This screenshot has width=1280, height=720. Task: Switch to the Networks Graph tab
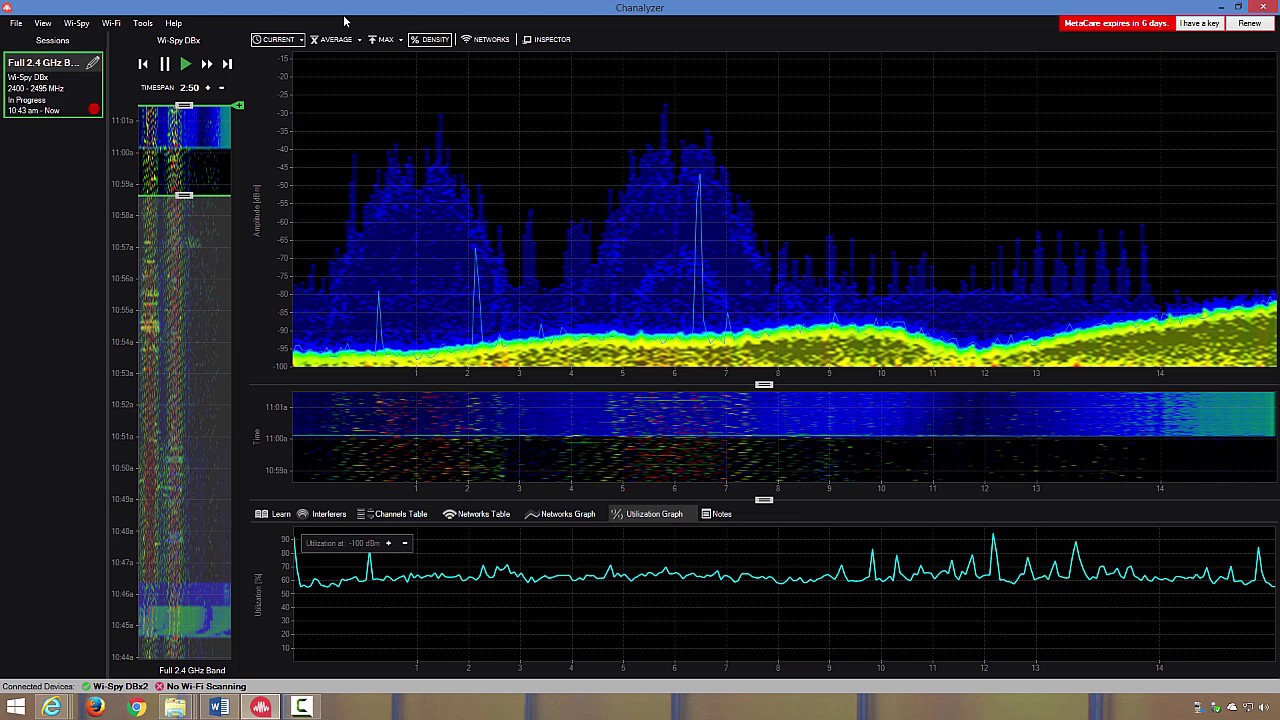point(560,514)
